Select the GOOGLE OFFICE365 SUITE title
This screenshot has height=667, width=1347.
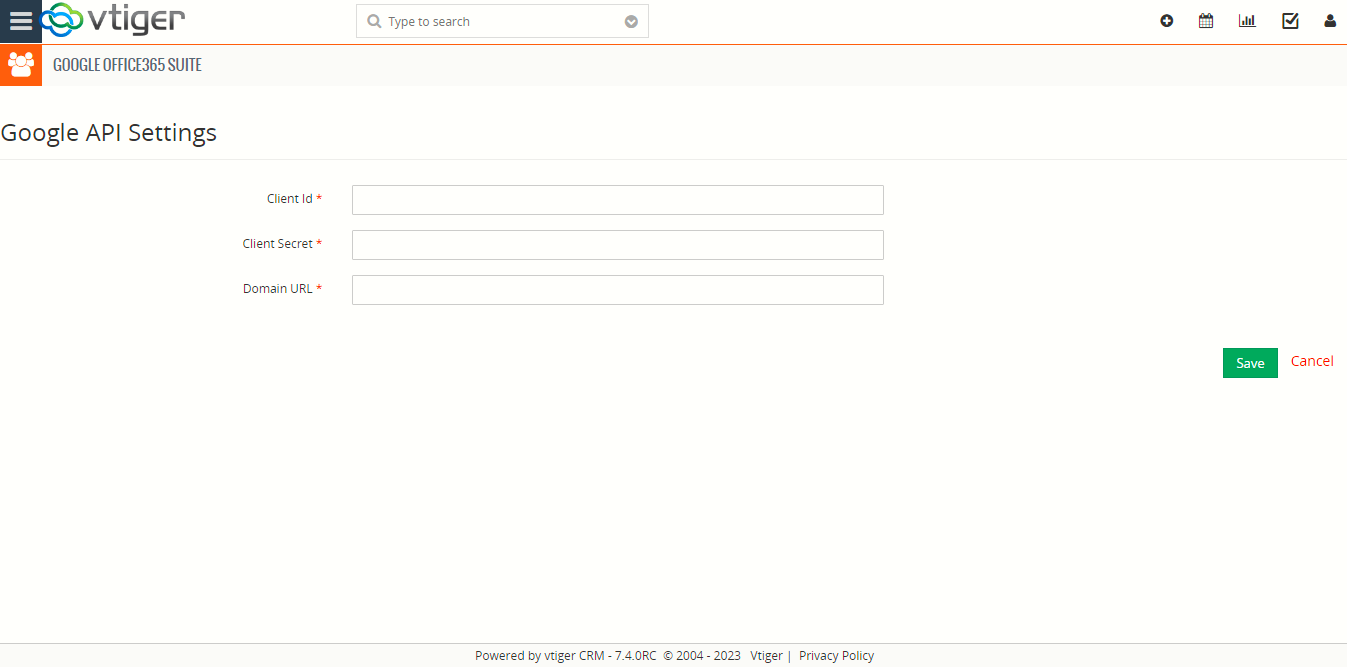tap(127, 65)
